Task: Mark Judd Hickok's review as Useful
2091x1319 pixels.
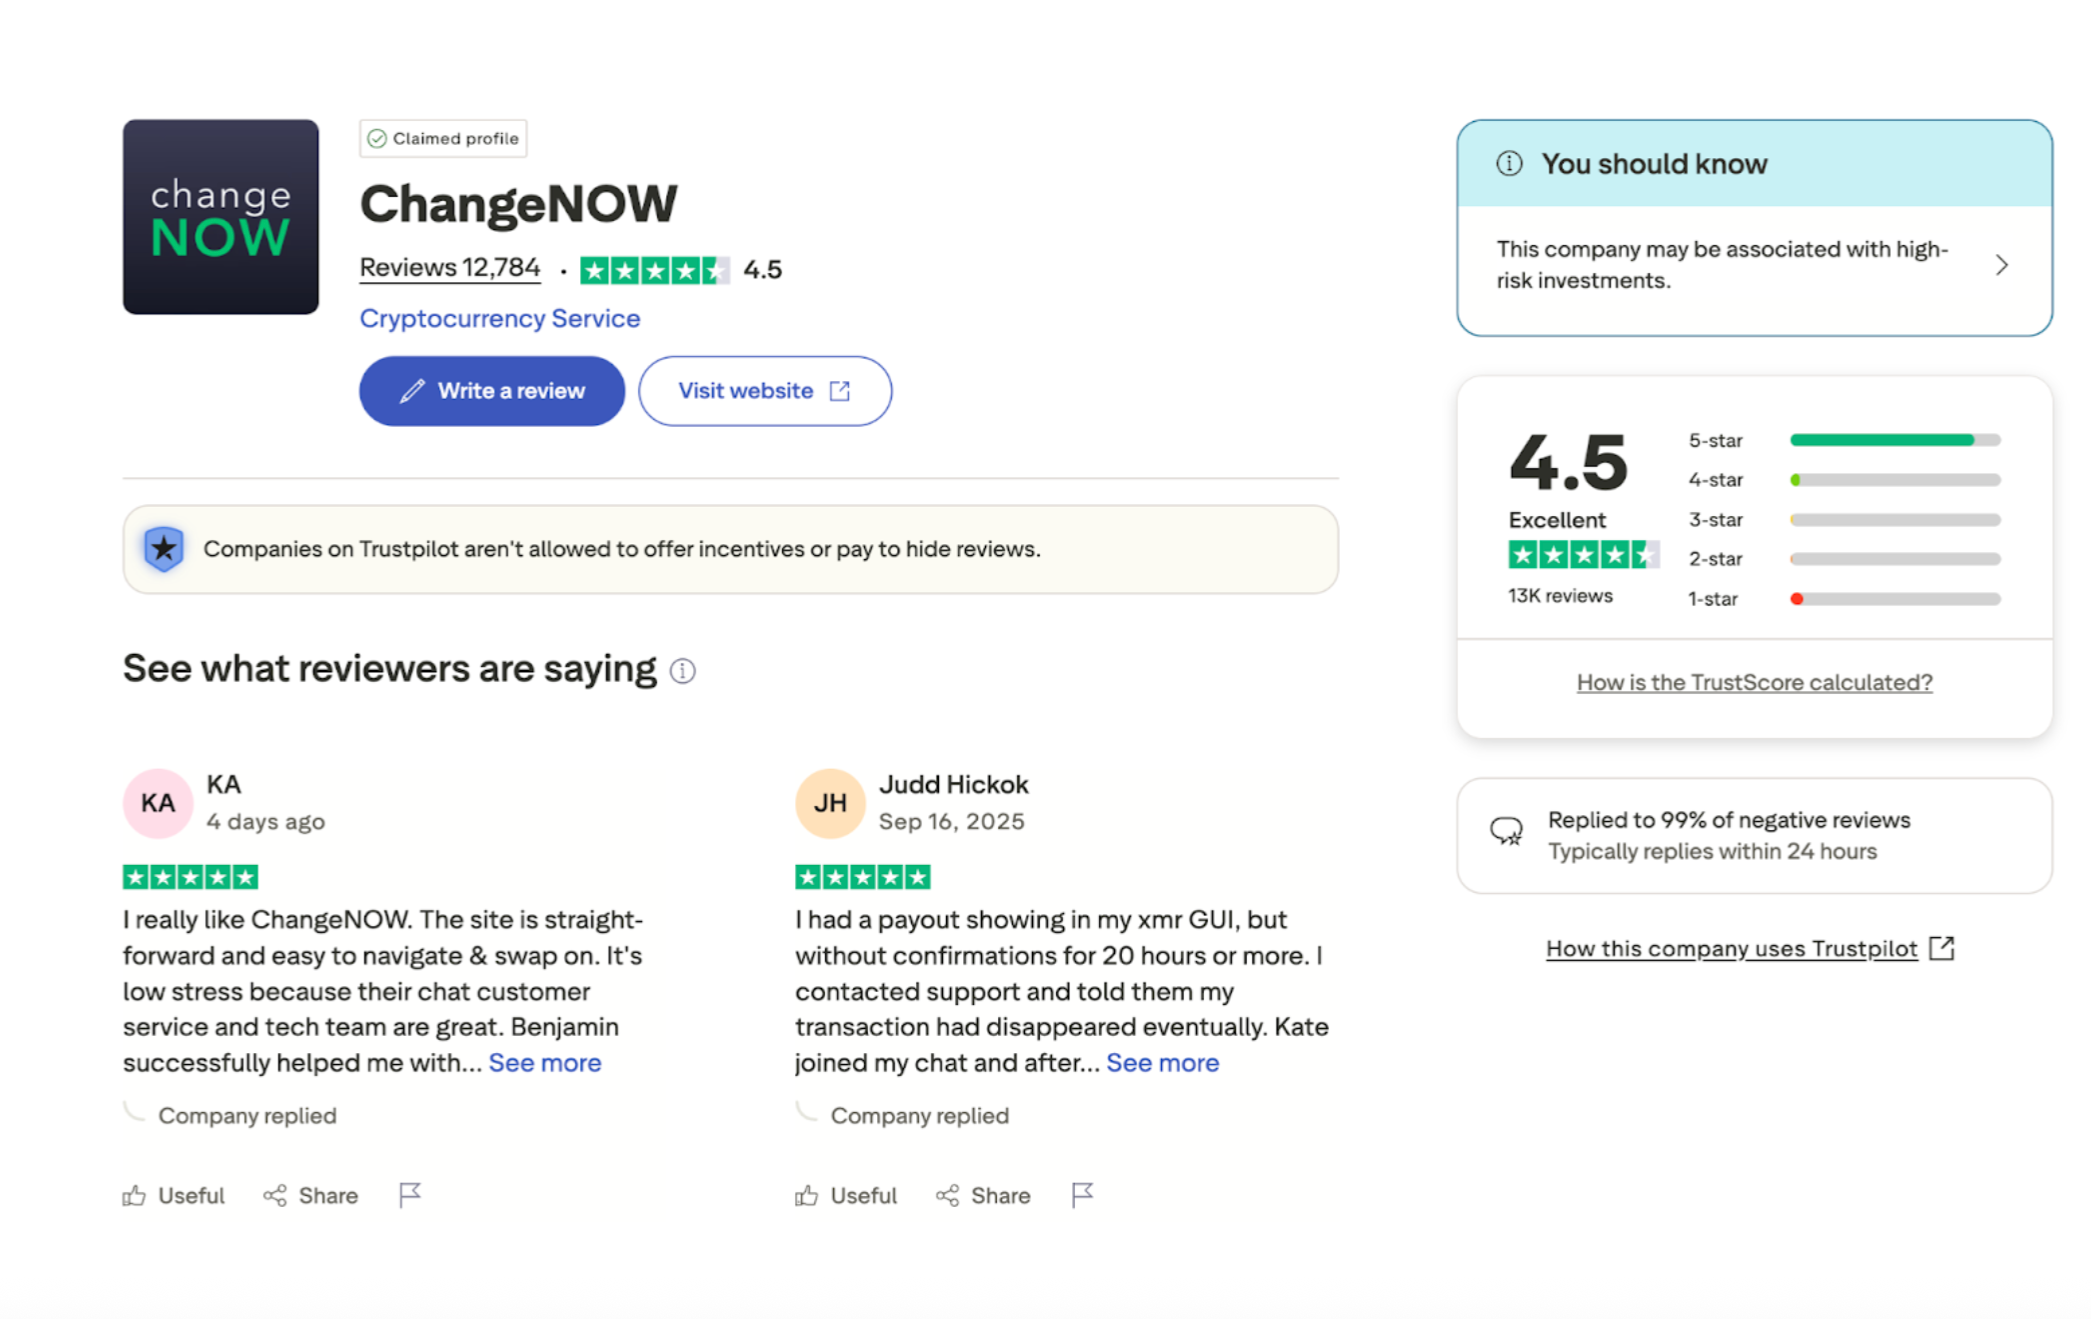Action: [x=846, y=1196]
